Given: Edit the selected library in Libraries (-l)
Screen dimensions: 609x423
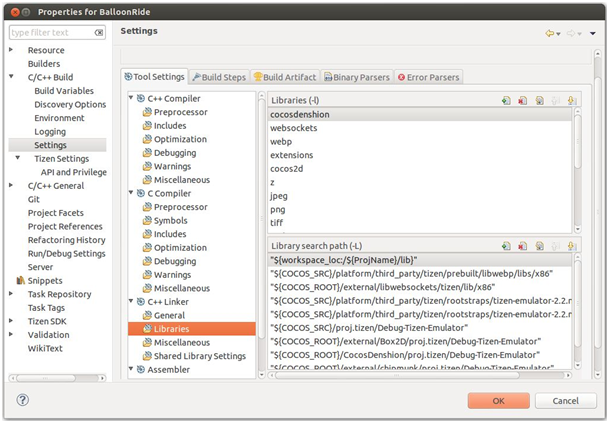Looking at the screenshot, I should tap(539, 101).
